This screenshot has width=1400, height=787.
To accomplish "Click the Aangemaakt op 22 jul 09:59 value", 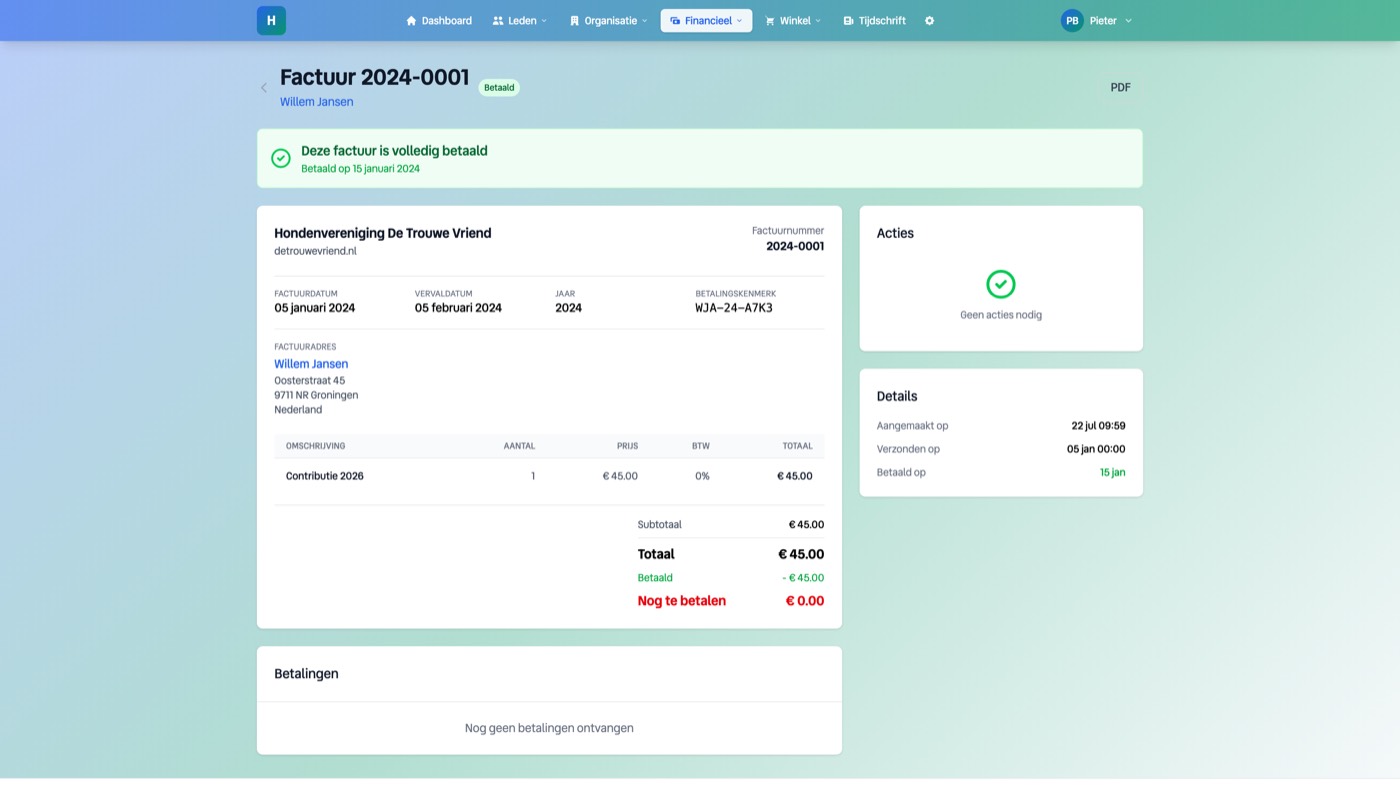I will pyautogui.click(x=1098, y=426).
